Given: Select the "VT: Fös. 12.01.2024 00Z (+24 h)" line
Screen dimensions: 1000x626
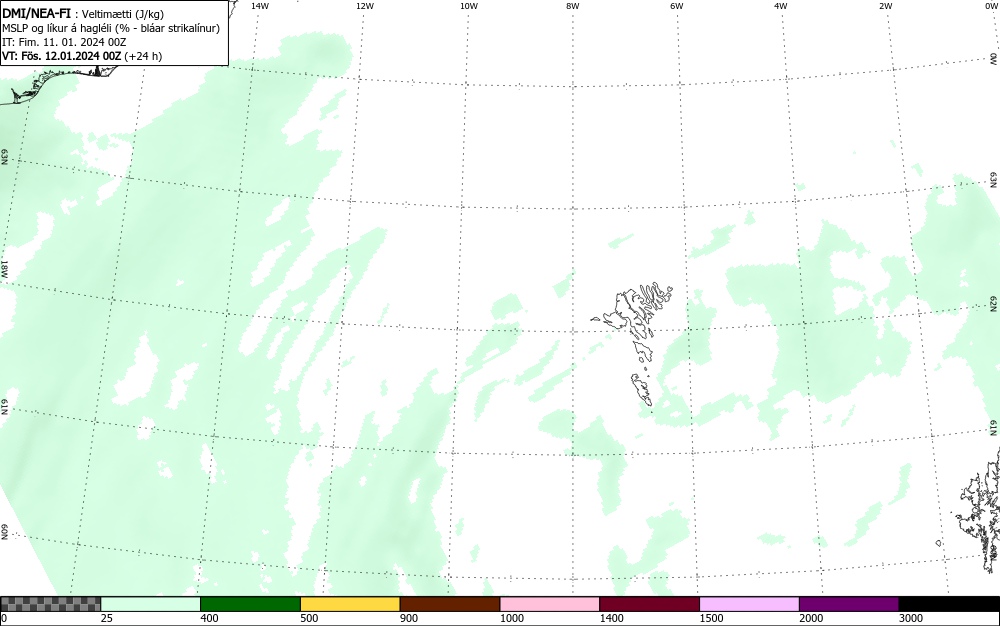Looking at the screenshot, I should click(x=82, y=56).
